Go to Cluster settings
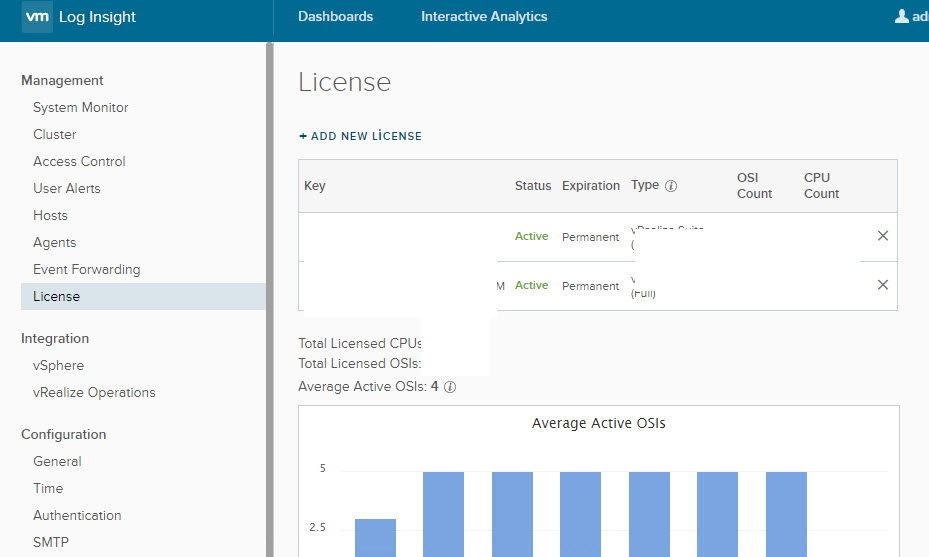929x557 pixels. [x=54, y=135]
